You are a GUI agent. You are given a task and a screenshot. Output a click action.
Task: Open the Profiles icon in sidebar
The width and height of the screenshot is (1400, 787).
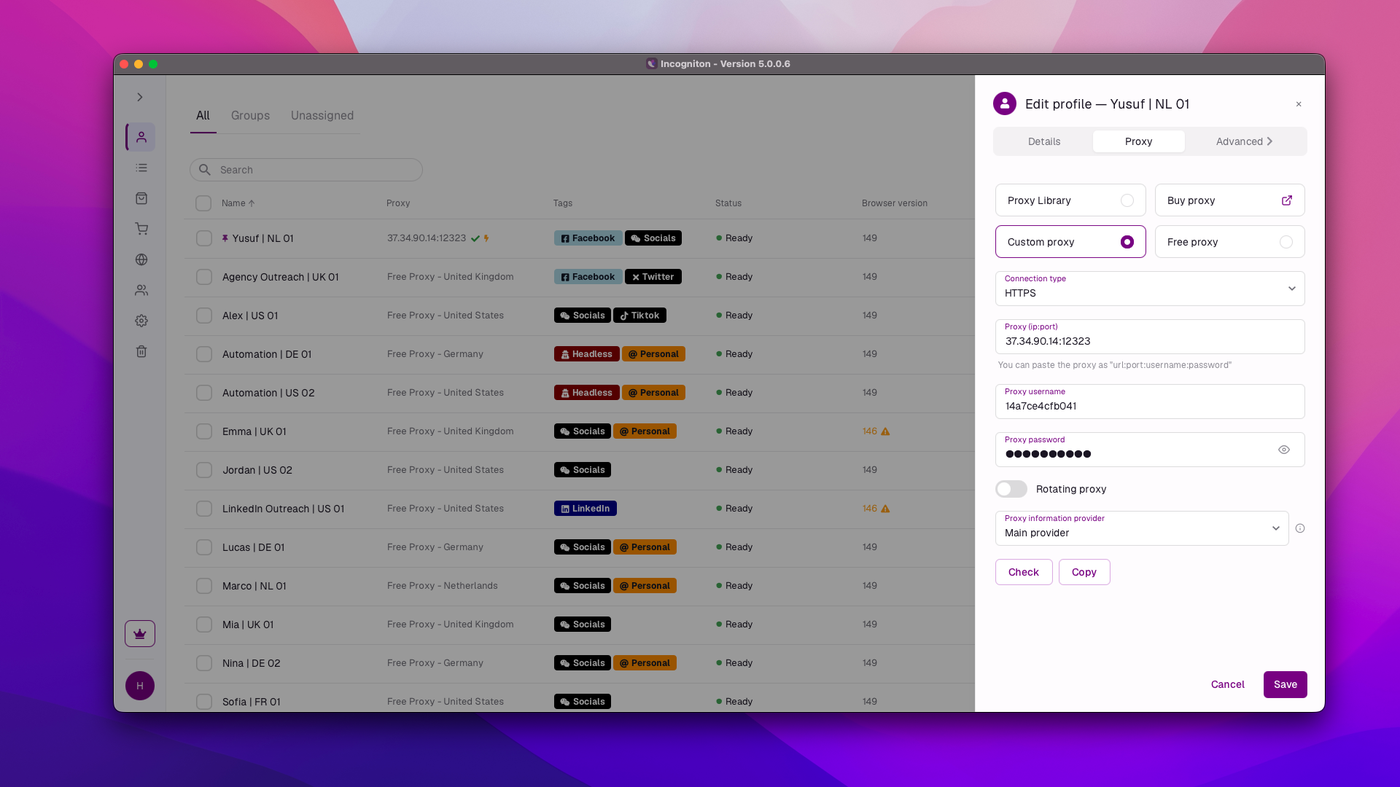141,137
